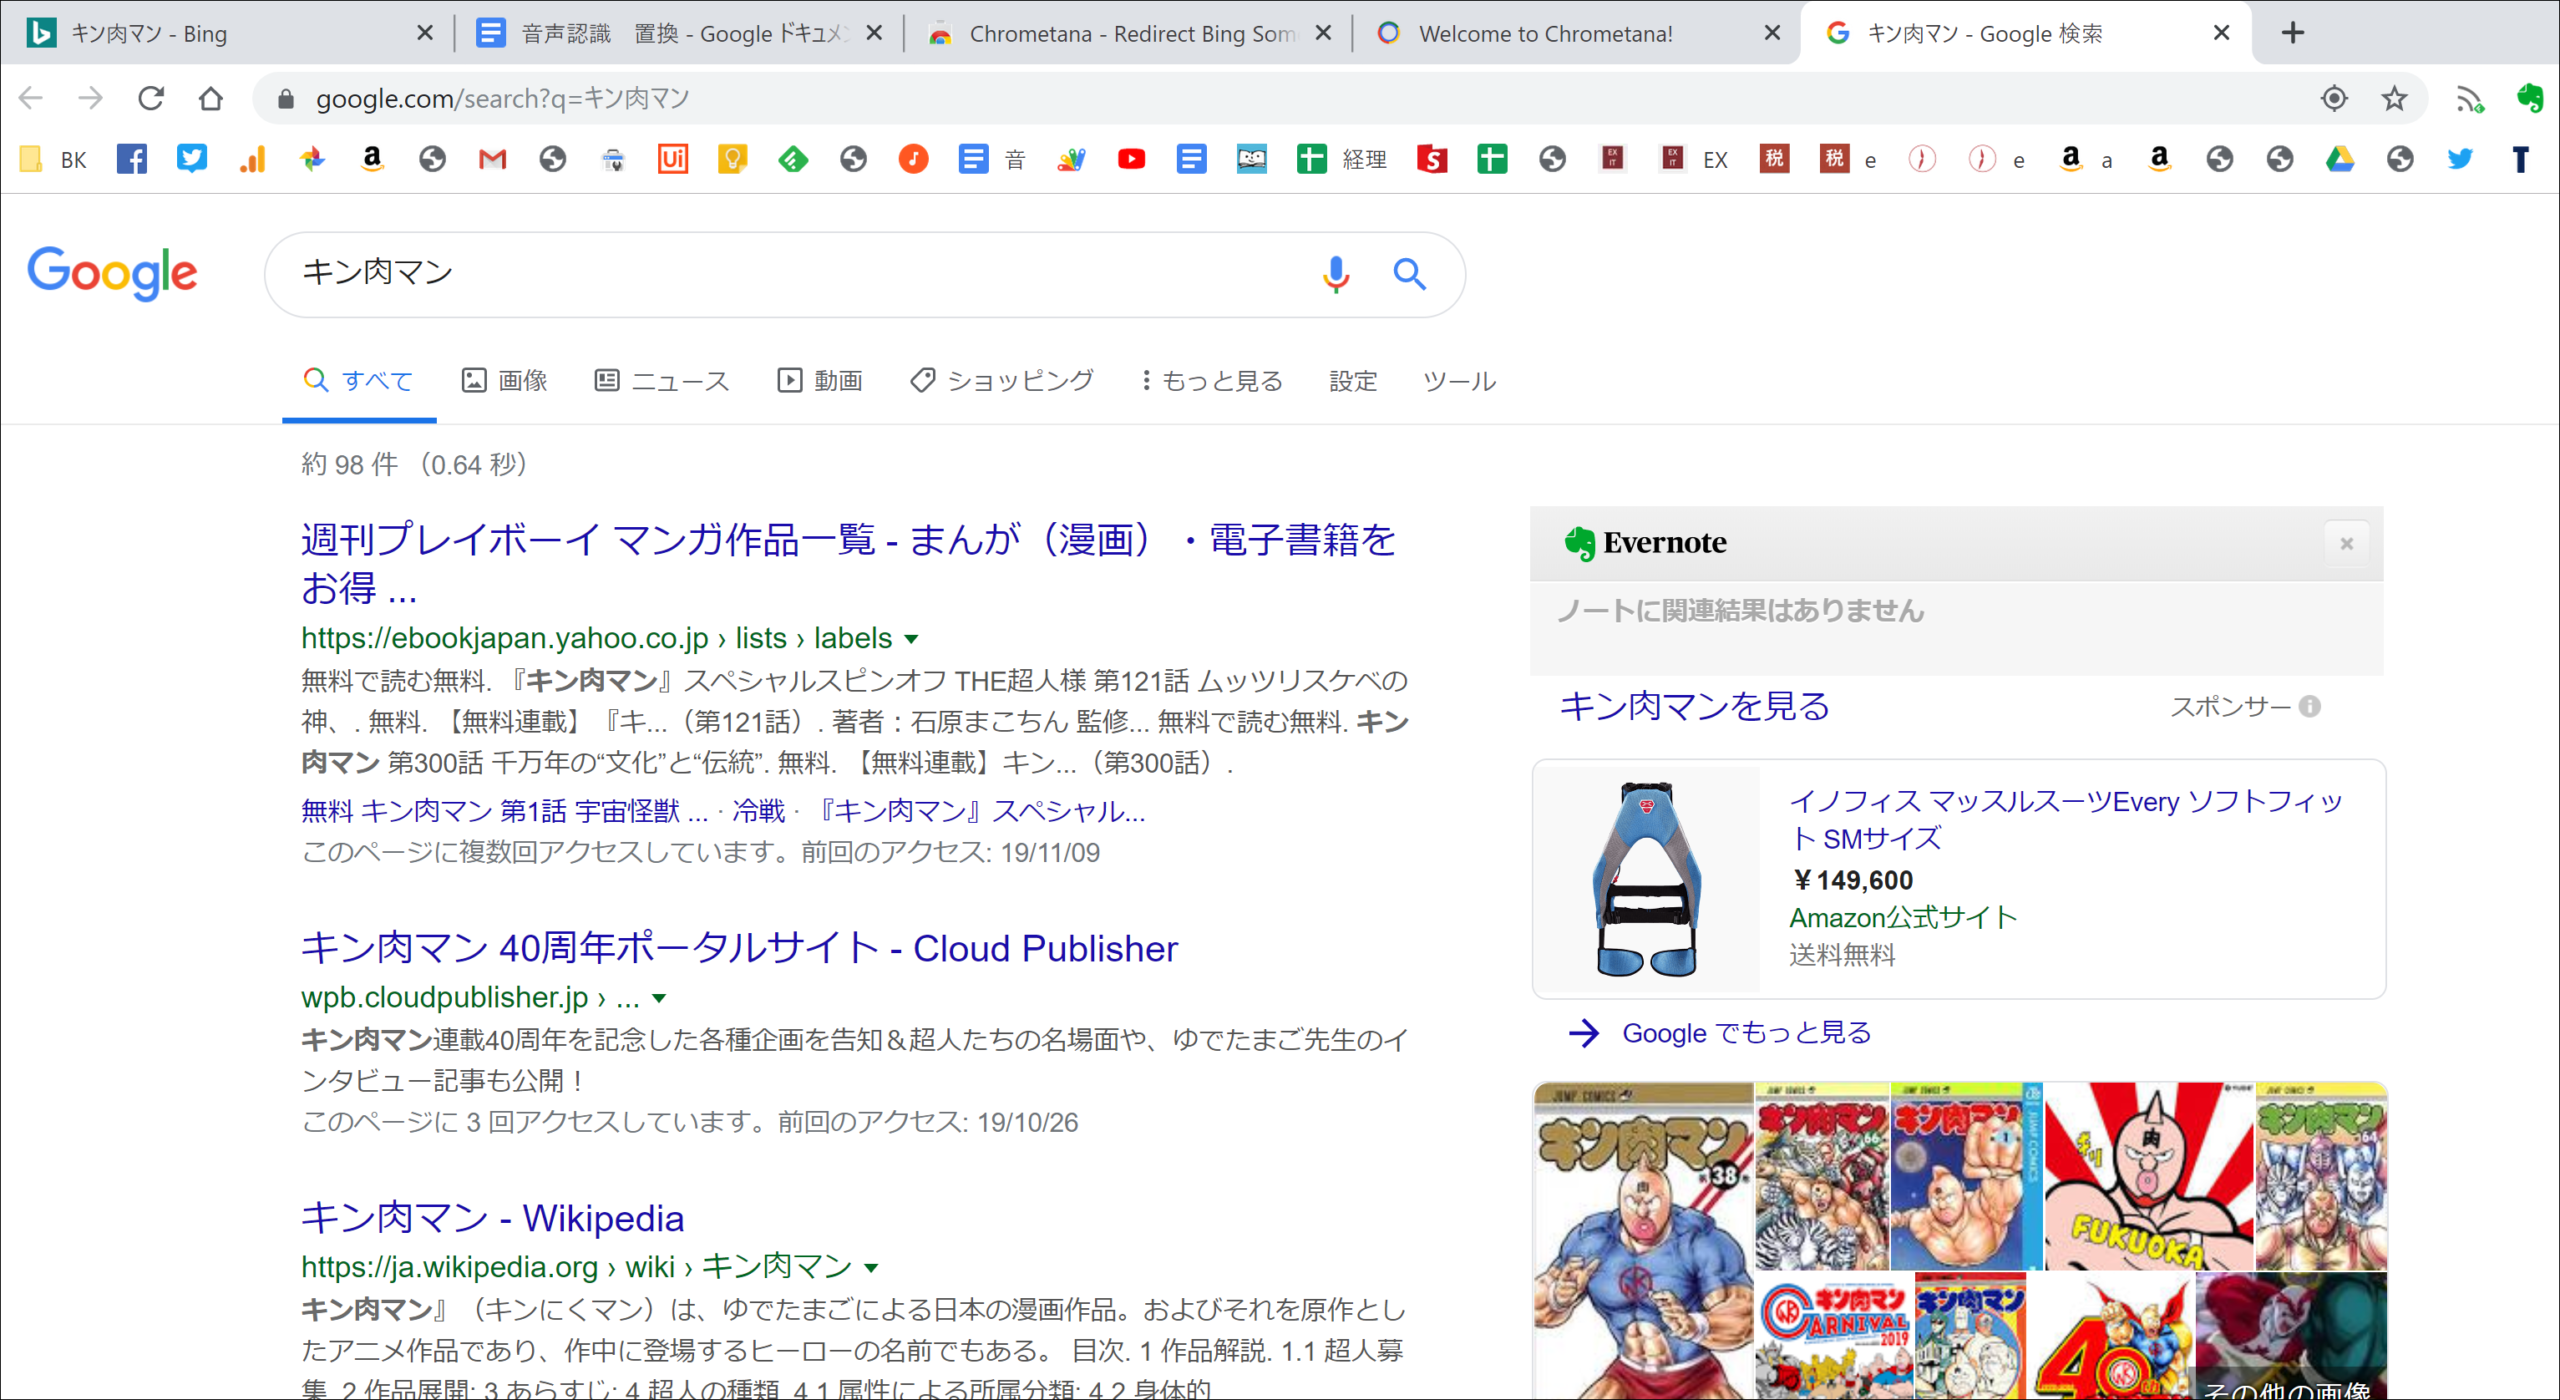
Task: Open the YouTube bookmark
Action: [x=1132, y=159]
